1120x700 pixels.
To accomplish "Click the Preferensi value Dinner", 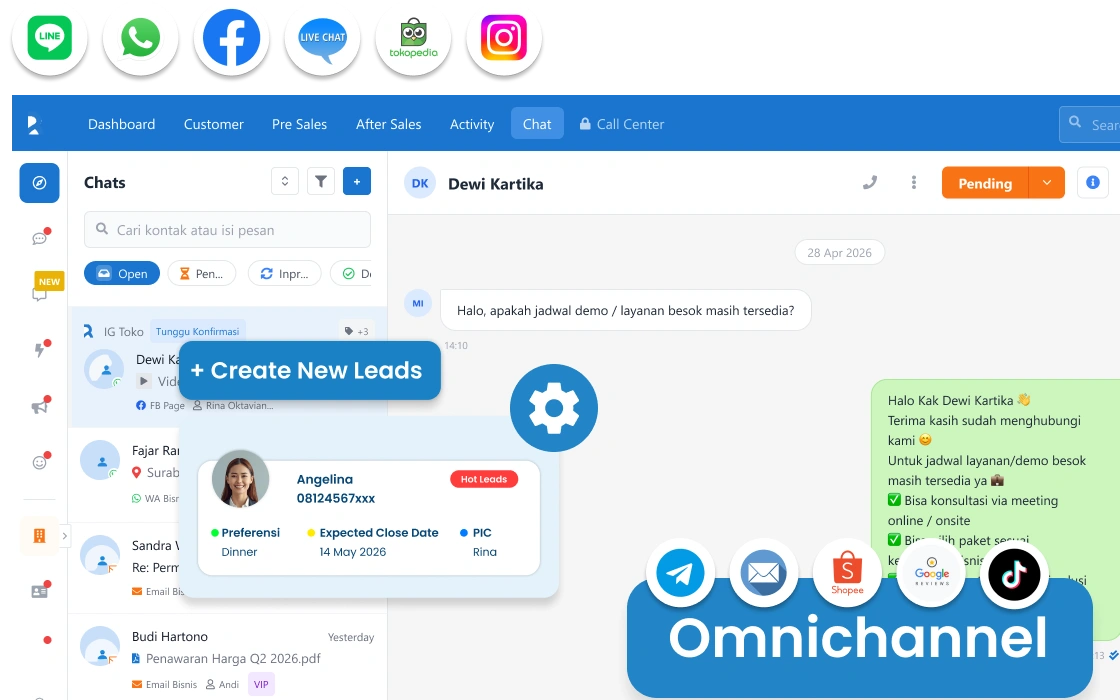I will [239, 552].
